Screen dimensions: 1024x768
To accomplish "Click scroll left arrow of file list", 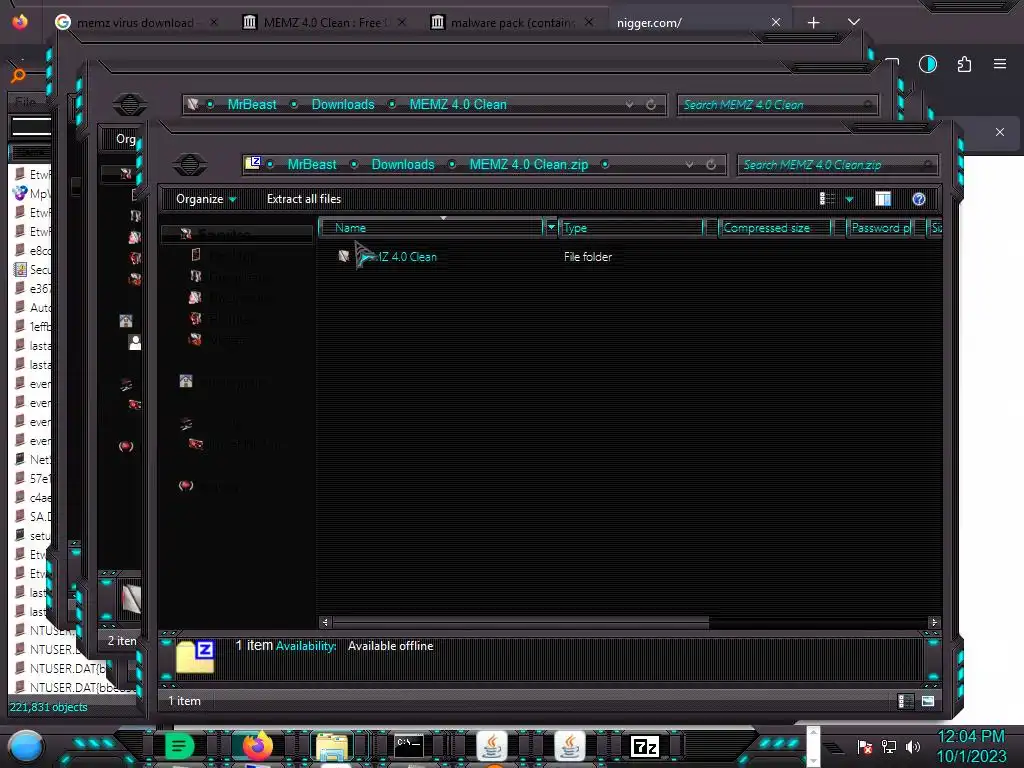I will (x=325, y=622).
